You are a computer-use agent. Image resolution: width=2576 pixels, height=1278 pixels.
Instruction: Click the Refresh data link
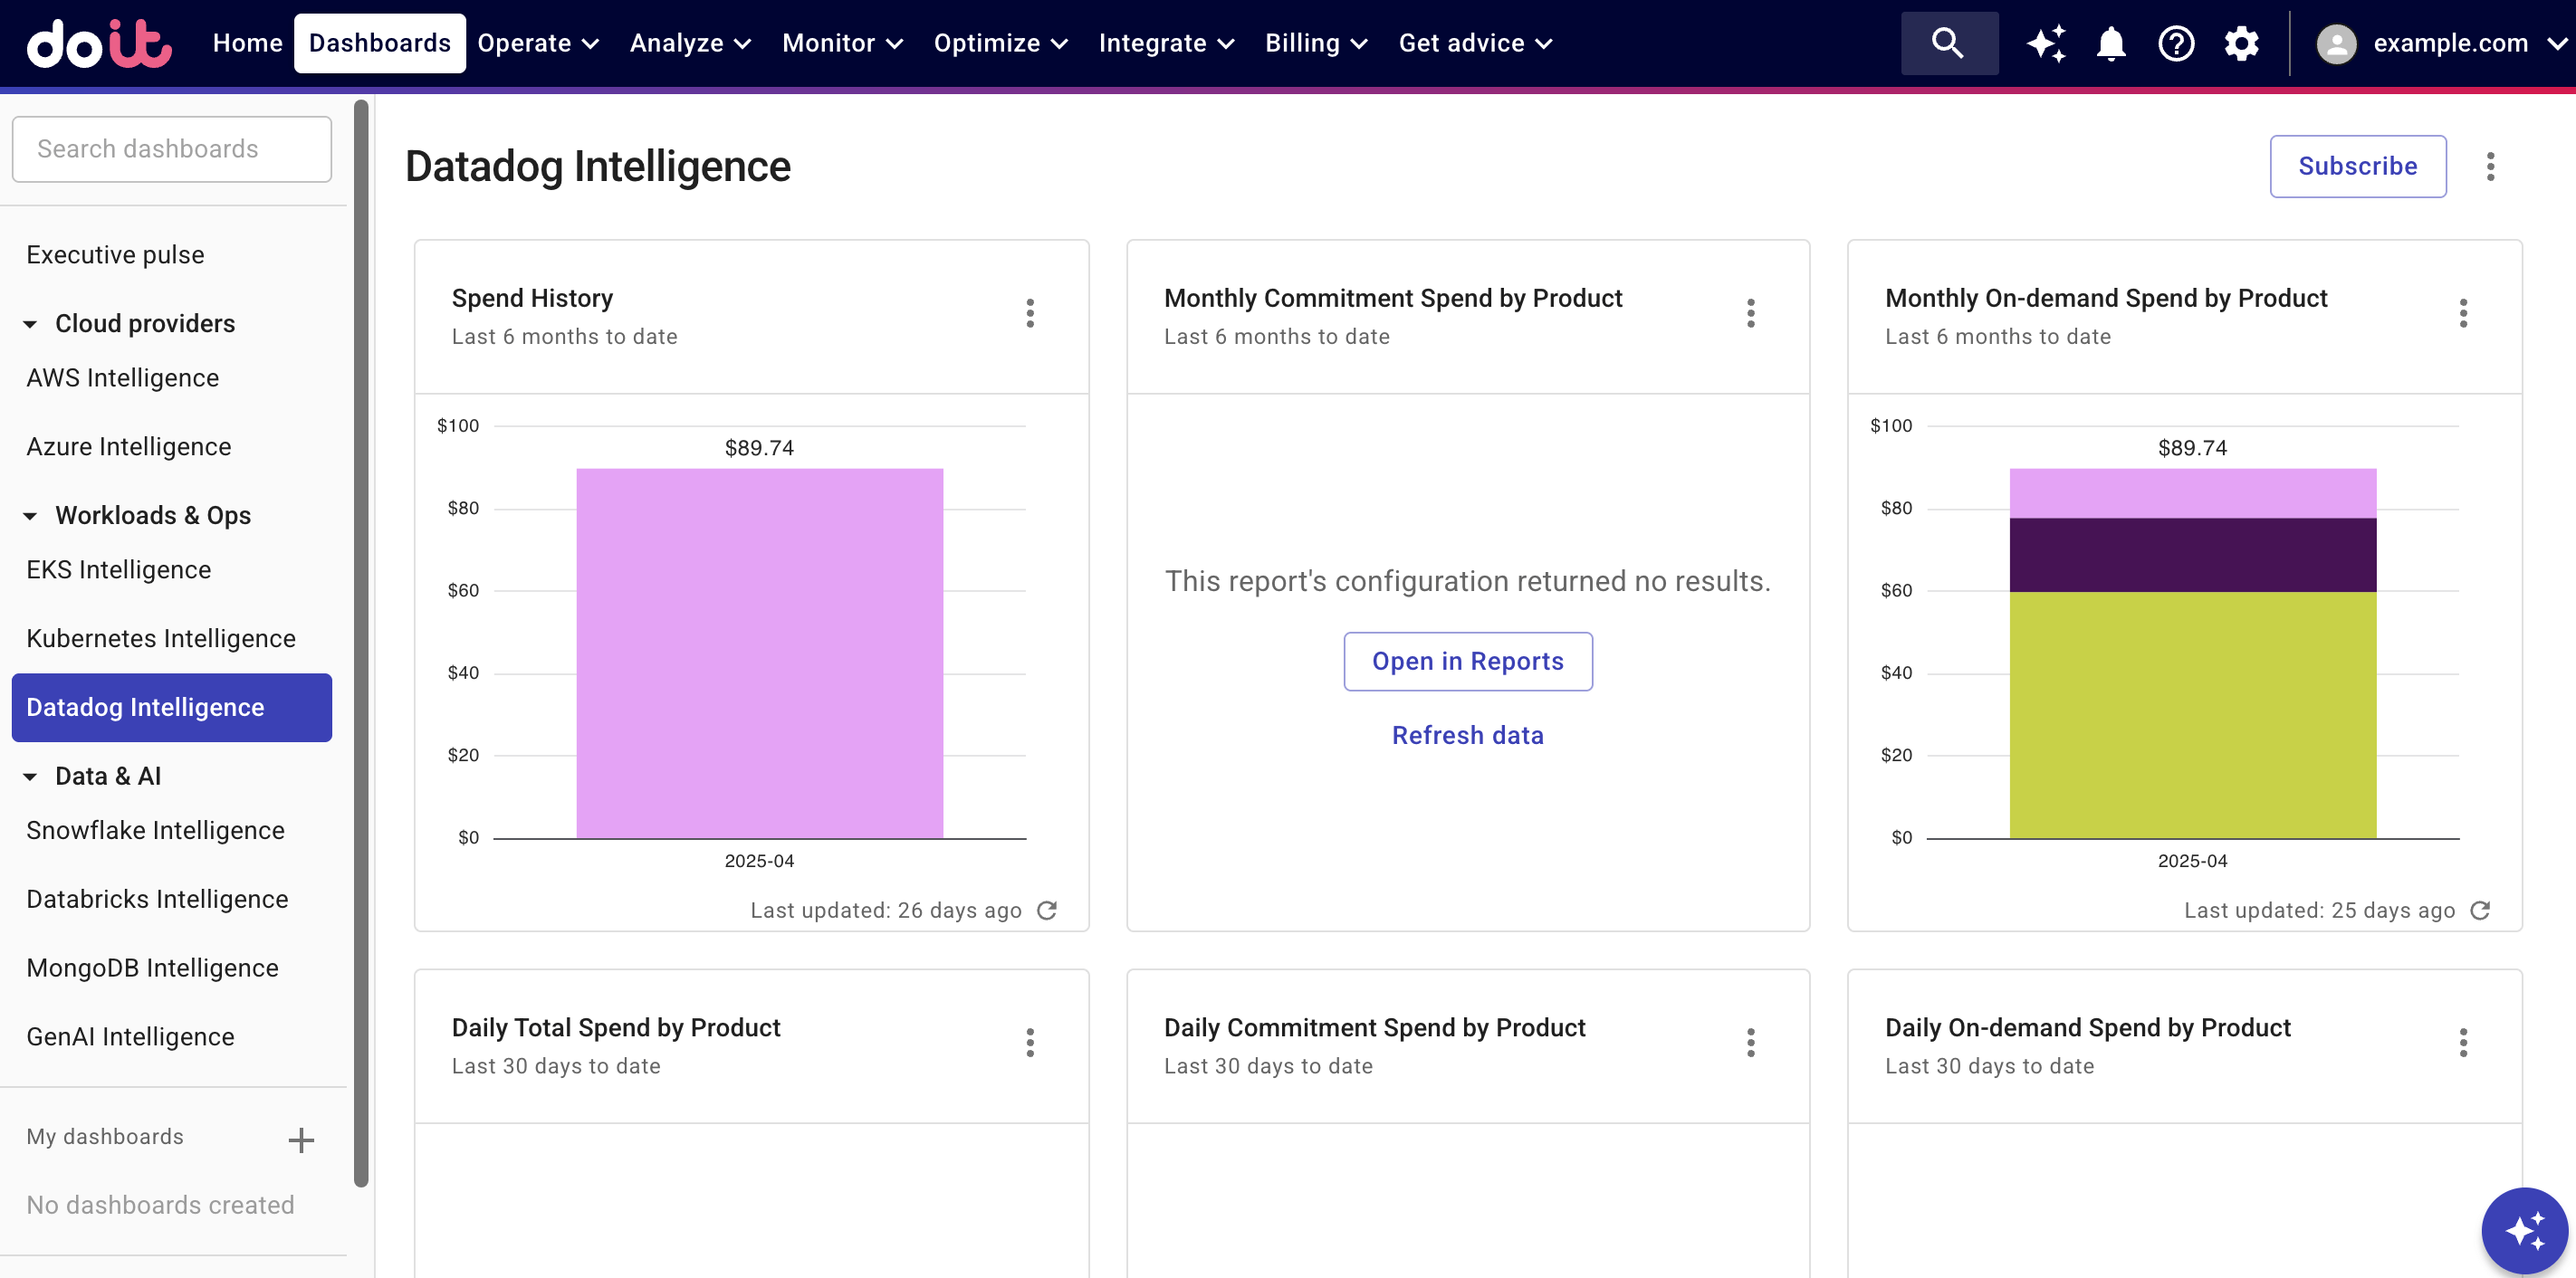1467,735
